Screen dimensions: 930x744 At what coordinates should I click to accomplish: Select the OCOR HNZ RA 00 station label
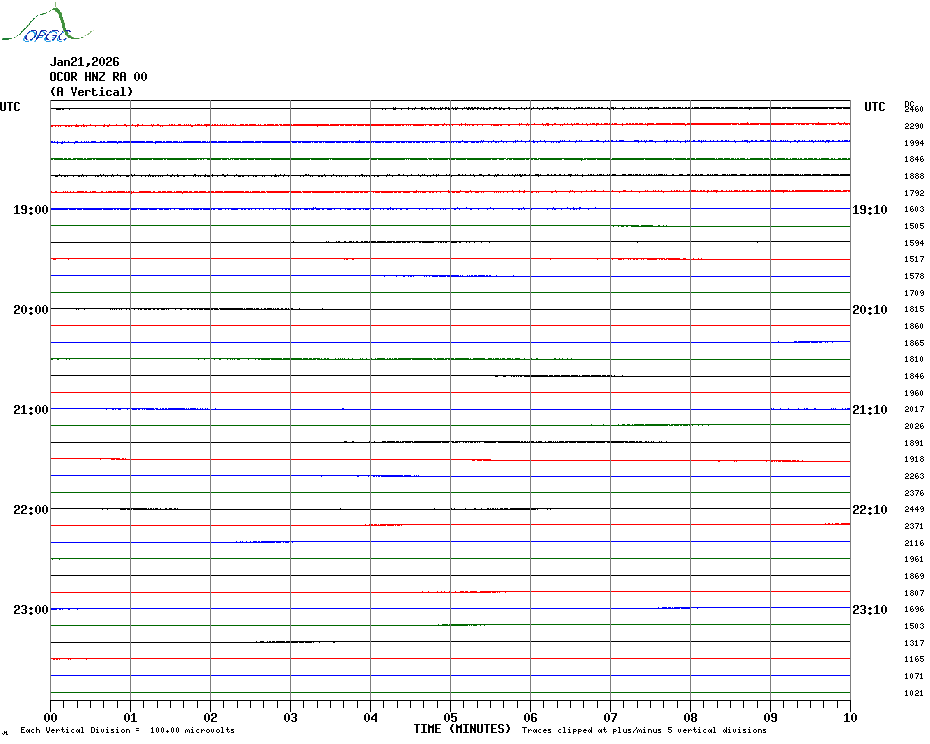pyautogui.click(x=98, y=77)
